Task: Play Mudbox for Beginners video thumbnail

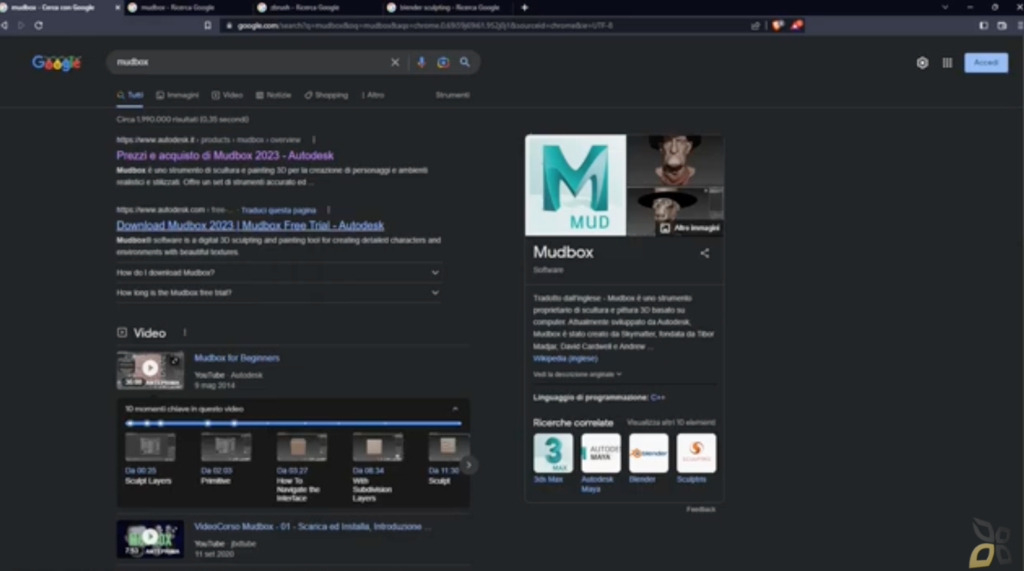Action: point(150,370)
